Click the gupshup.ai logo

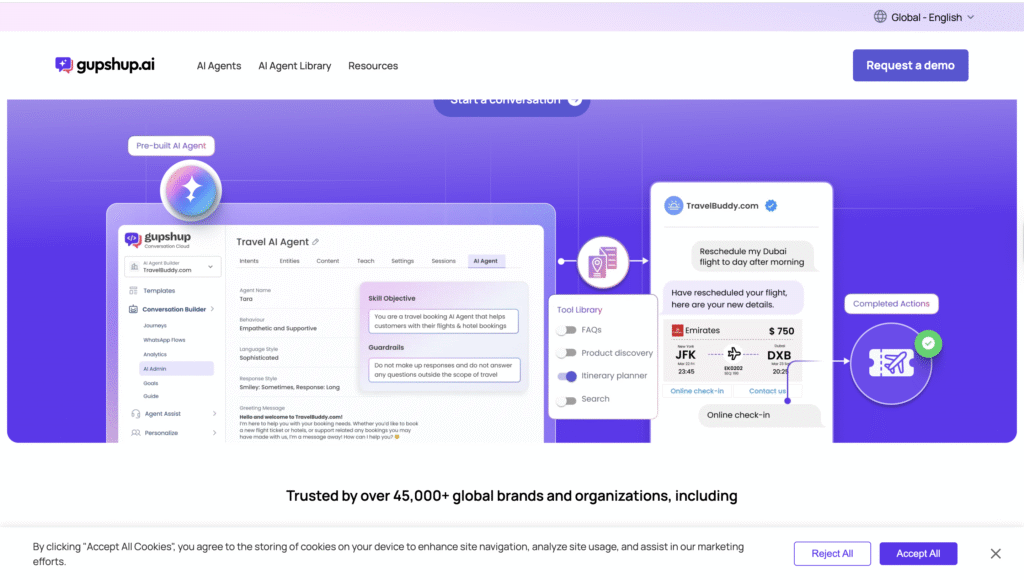point(105,65)
